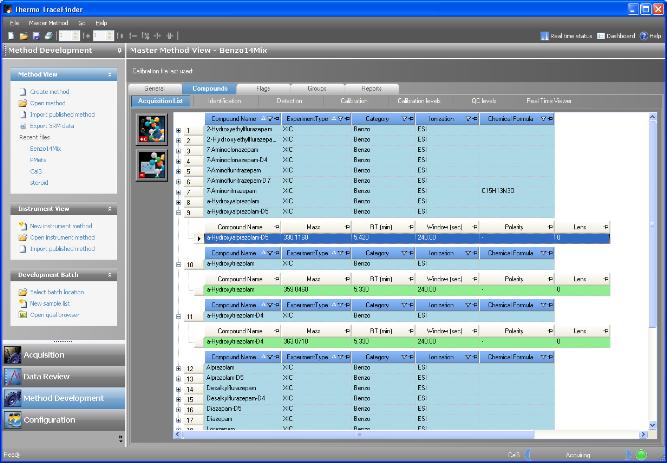Click the Acquisition navigation icon

point(12,355)
